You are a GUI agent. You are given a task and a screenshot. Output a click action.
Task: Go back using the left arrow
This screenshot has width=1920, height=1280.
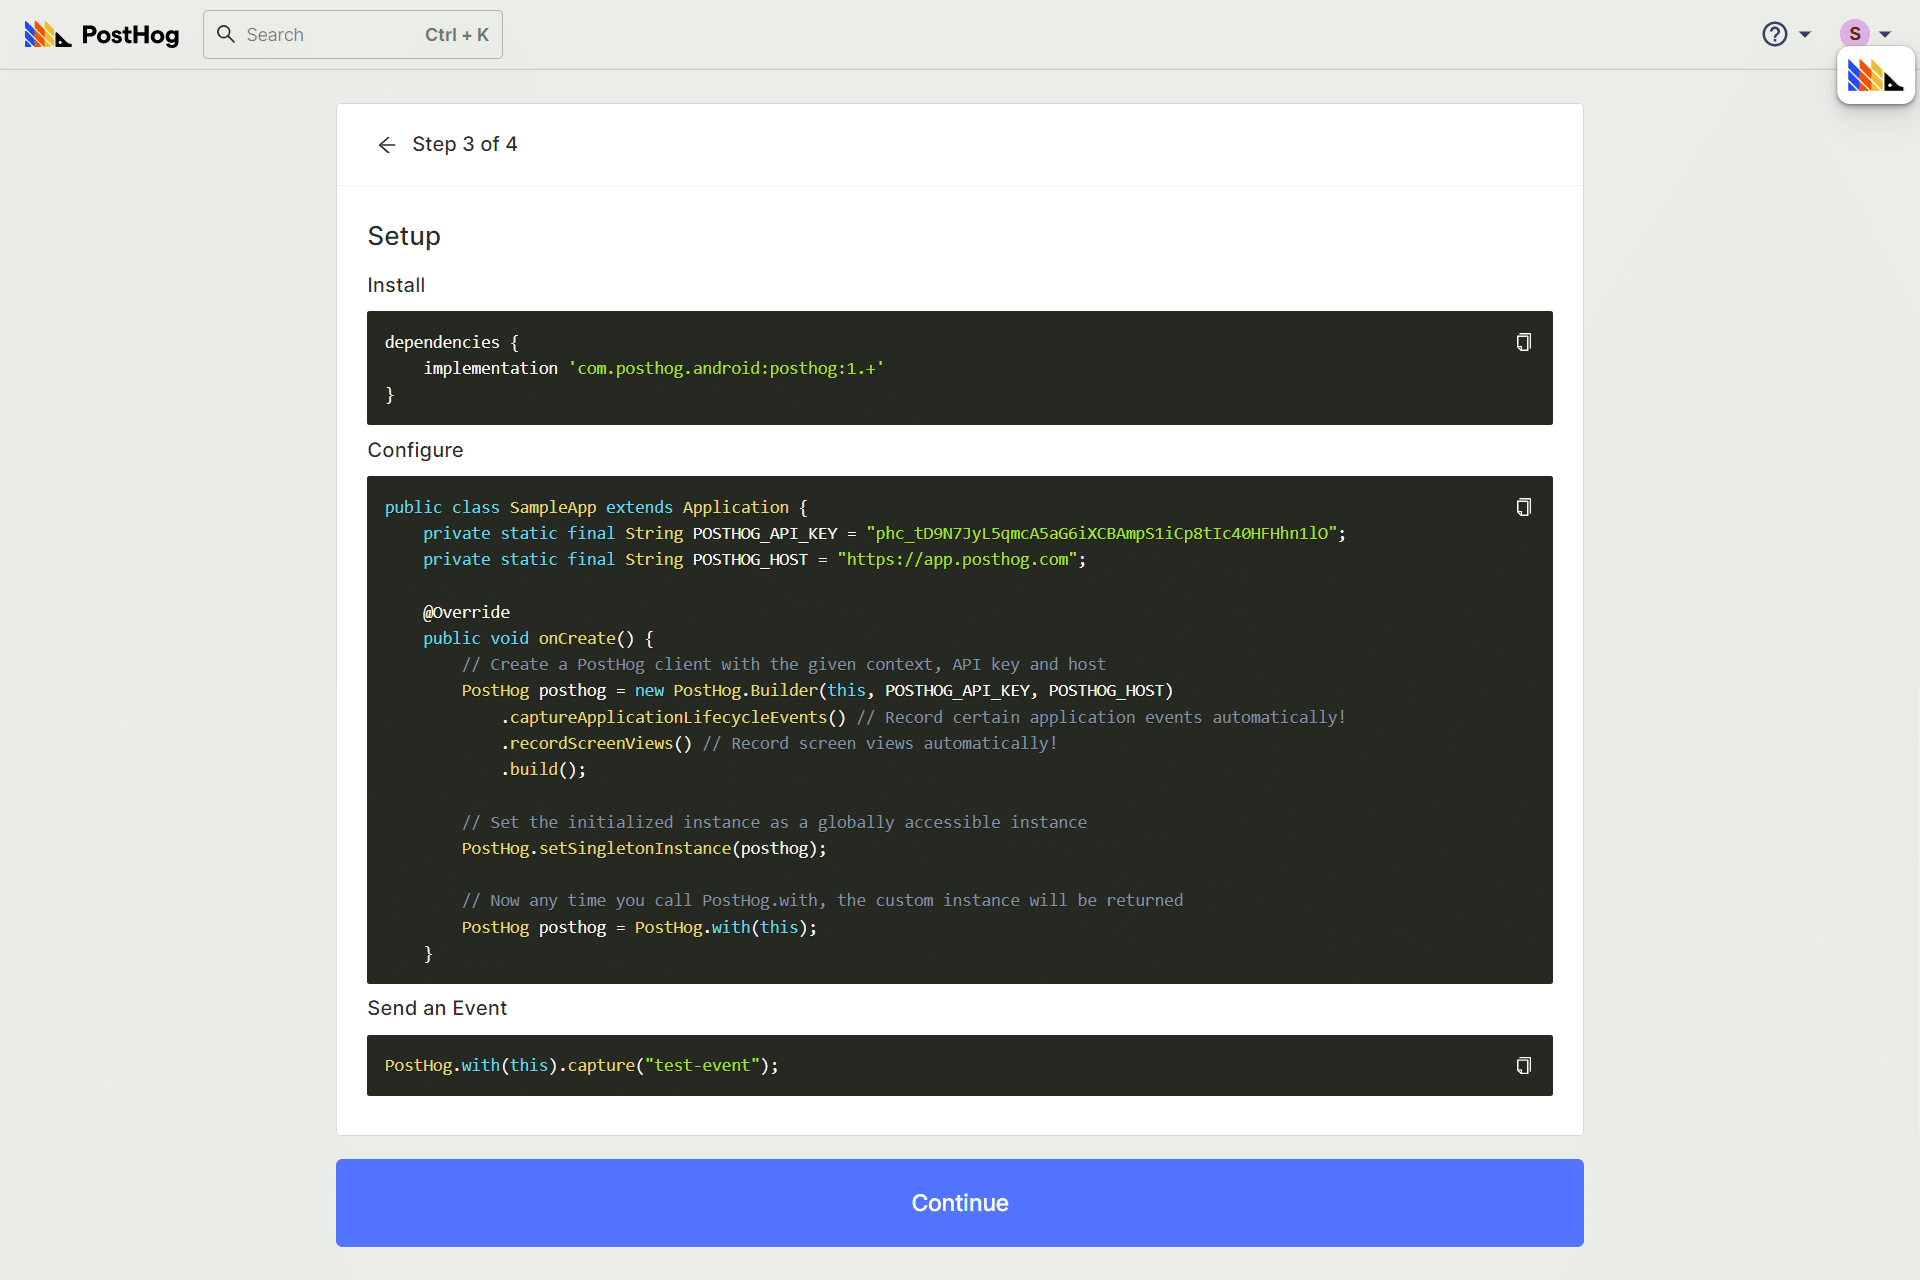[387, 145]
